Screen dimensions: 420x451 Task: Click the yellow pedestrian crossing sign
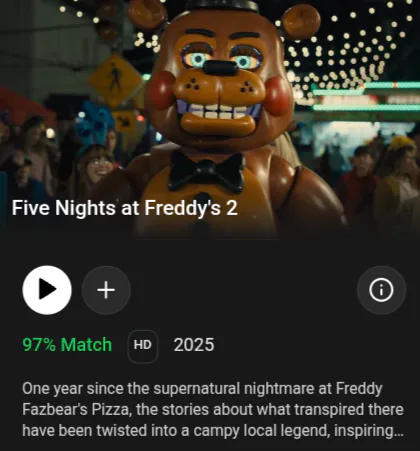[x=115, y=80]
